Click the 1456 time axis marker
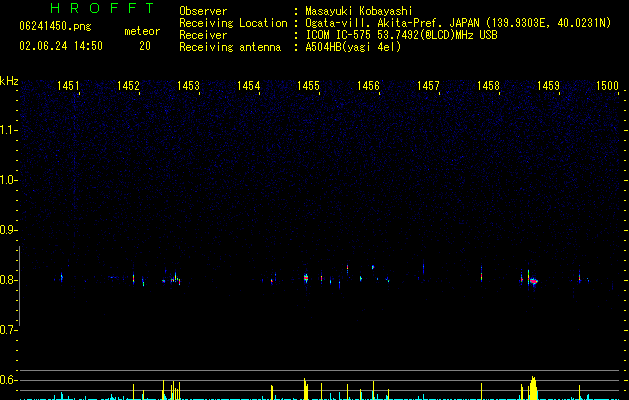The height and width of the screenshot is (400, 629). pos(368,86)
